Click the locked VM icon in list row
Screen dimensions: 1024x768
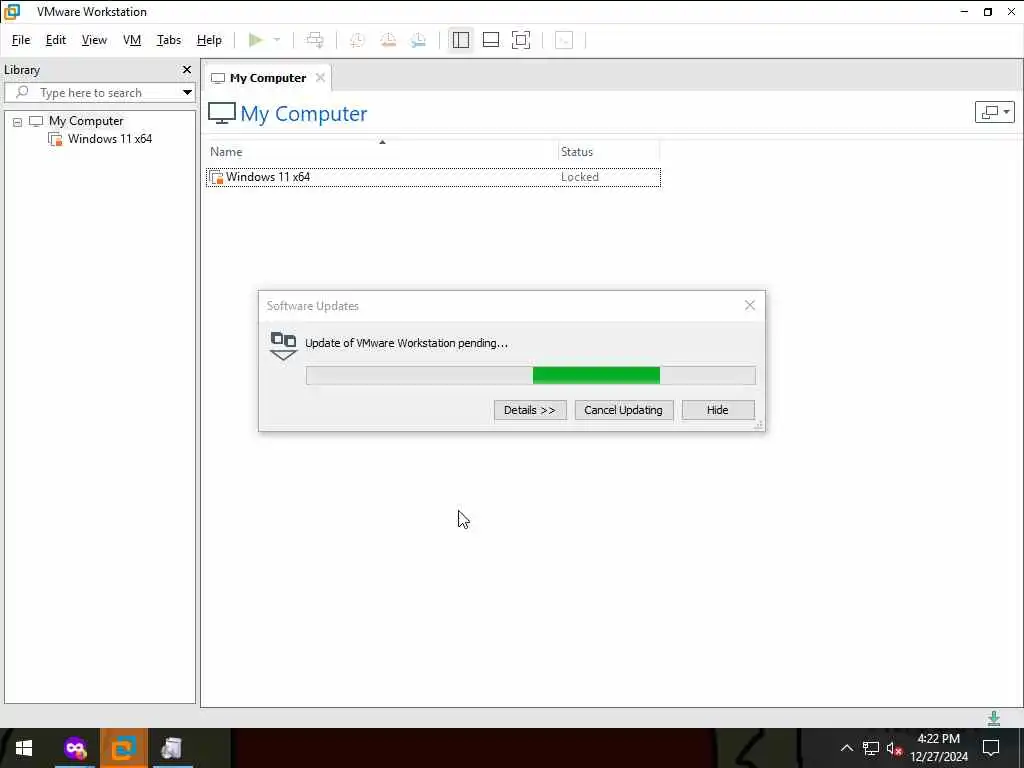tap(217, 178)
